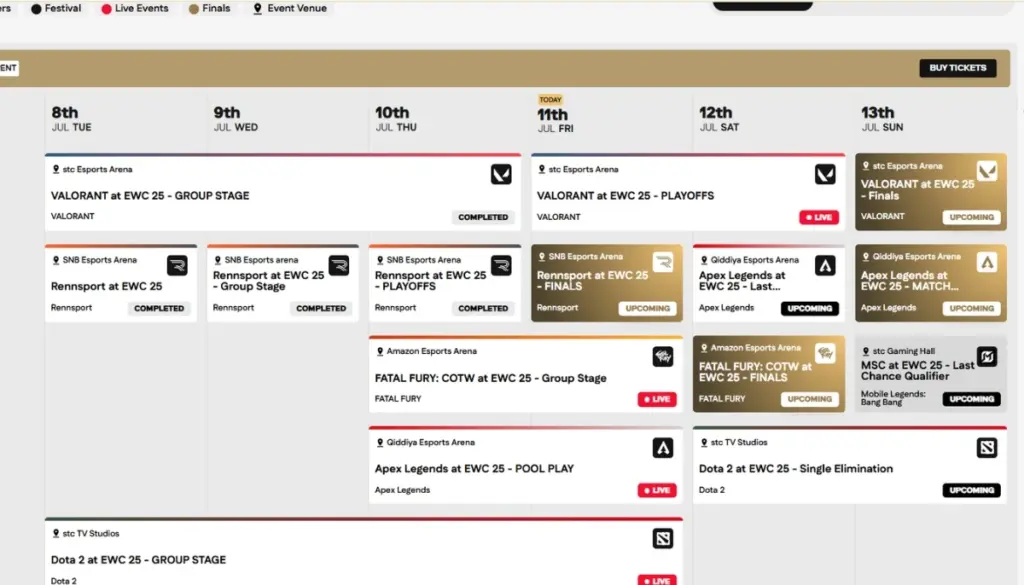The height and width of the screenshot is (585, 1024).
Task: Click the Dota 2 logo on Single Elimination card
Action: coord(987,447)
